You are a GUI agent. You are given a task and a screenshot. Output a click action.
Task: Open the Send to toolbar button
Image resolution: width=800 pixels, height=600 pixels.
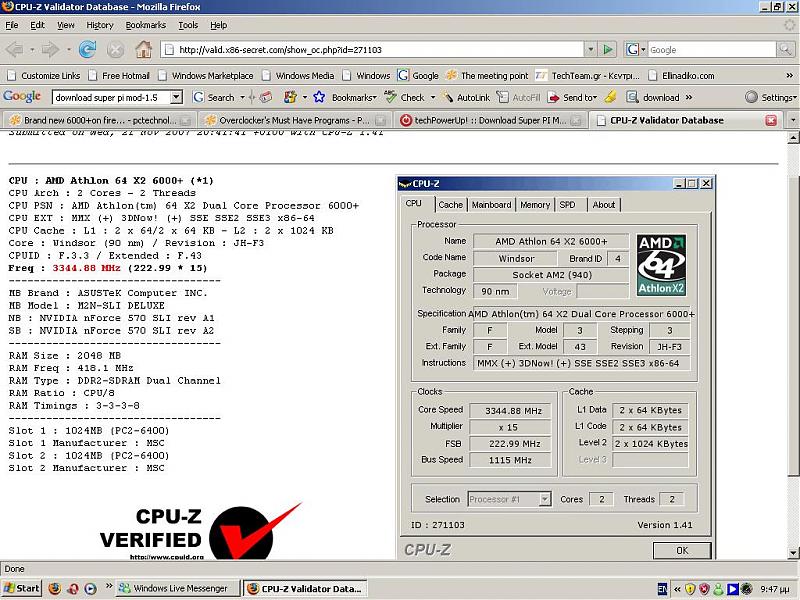coord(571,97)
